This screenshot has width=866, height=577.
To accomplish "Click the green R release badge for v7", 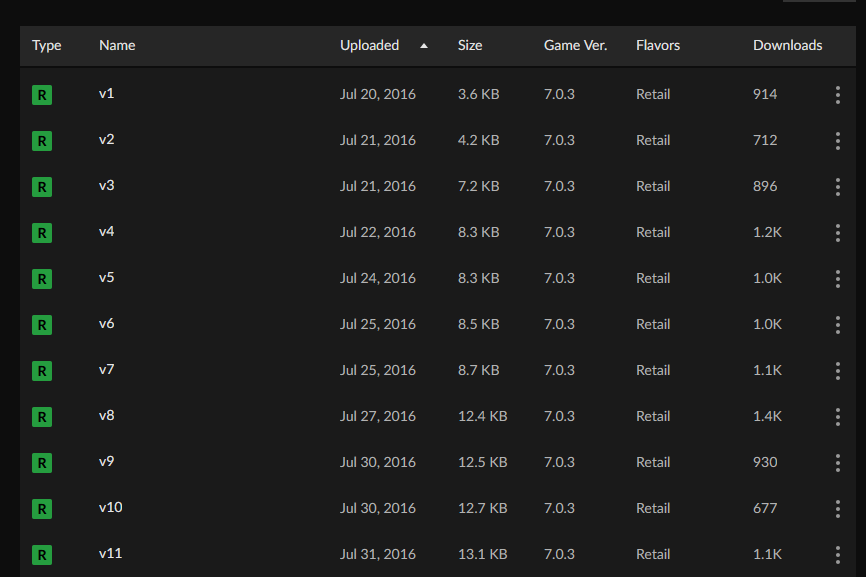I will [42, 371].
